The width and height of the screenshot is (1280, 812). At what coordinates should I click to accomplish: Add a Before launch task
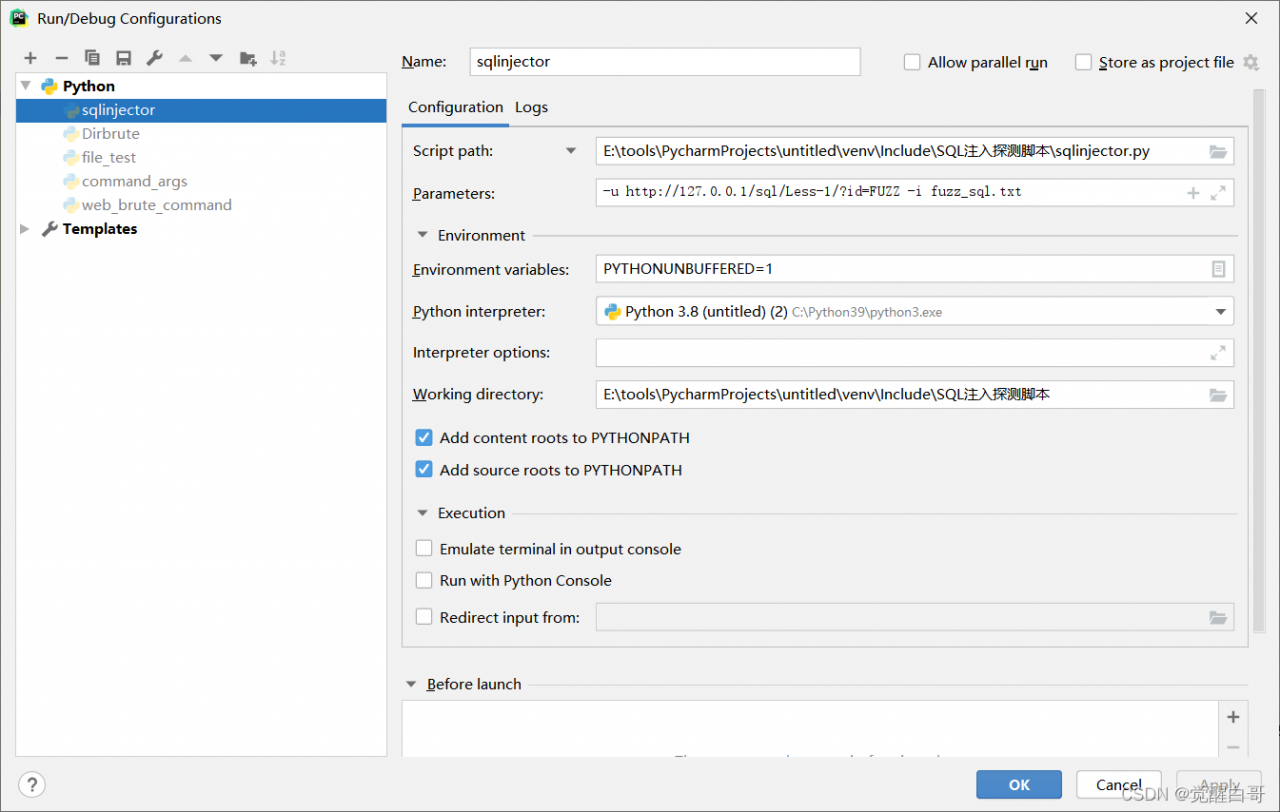tap(1233, 717)
